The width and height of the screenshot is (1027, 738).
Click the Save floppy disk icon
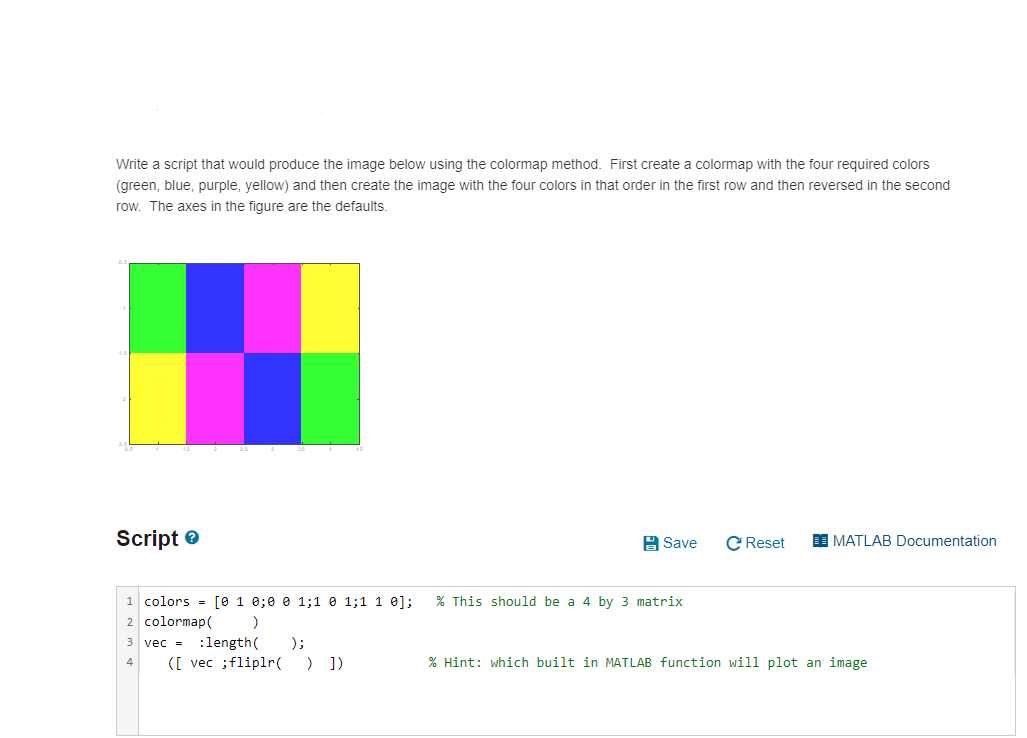pos(652,542)
